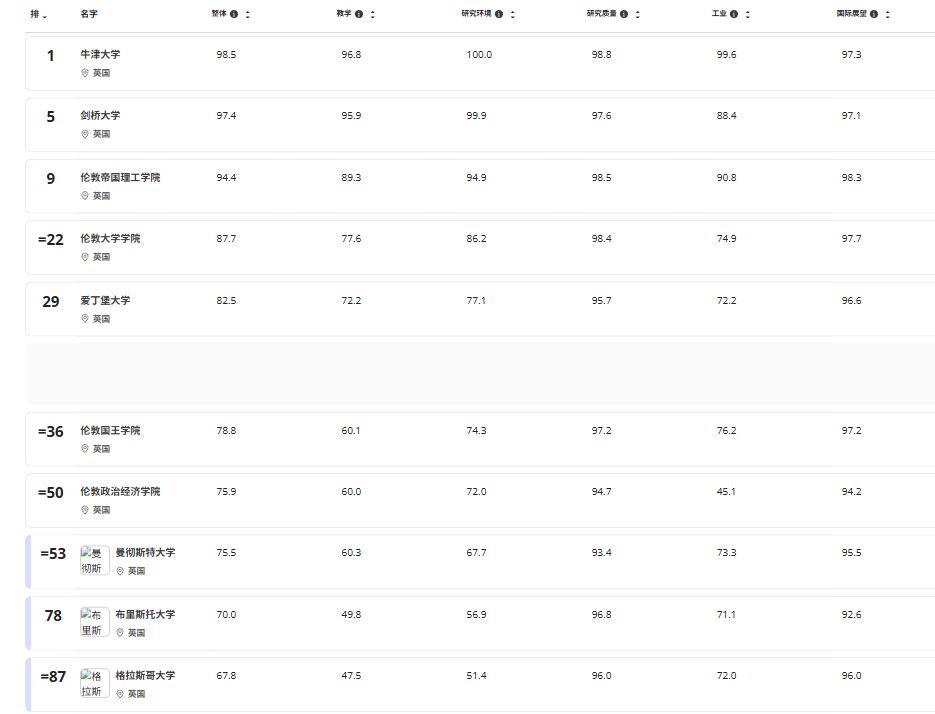
Task: Click the info icon beside 整体 header
Action: [x=234, y=14]
